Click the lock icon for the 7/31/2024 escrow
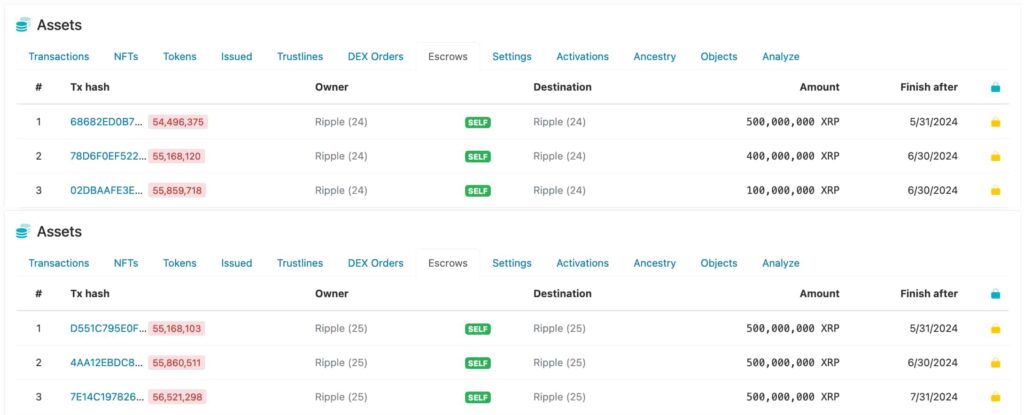Viewport: 1024px width, 415px height. (x=995, y=397)
